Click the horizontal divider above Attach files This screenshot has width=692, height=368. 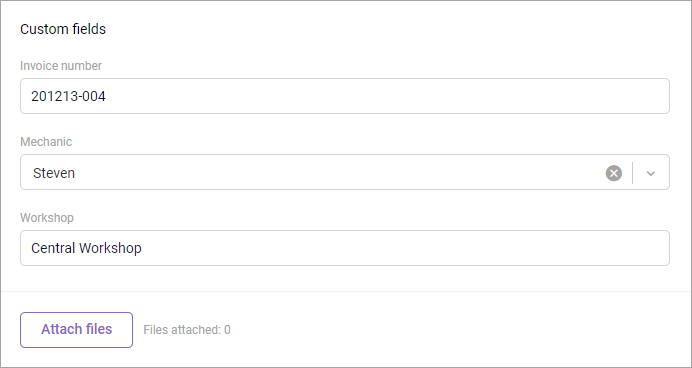click(346, 291)
